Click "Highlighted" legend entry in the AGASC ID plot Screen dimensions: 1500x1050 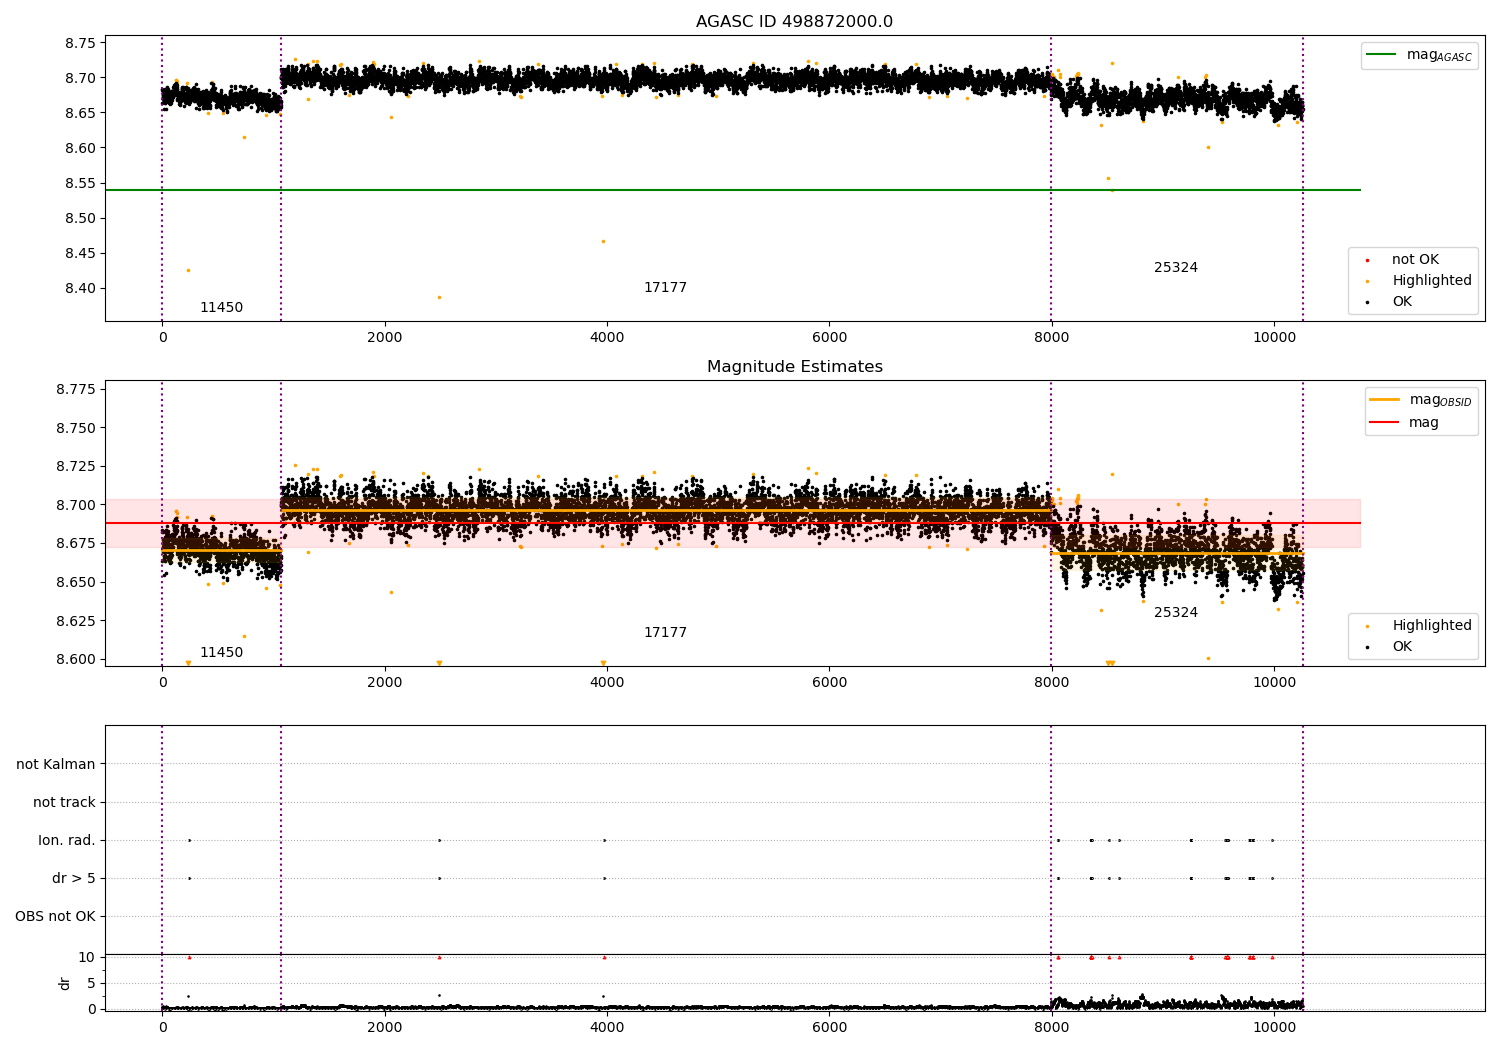[1419, 281]
